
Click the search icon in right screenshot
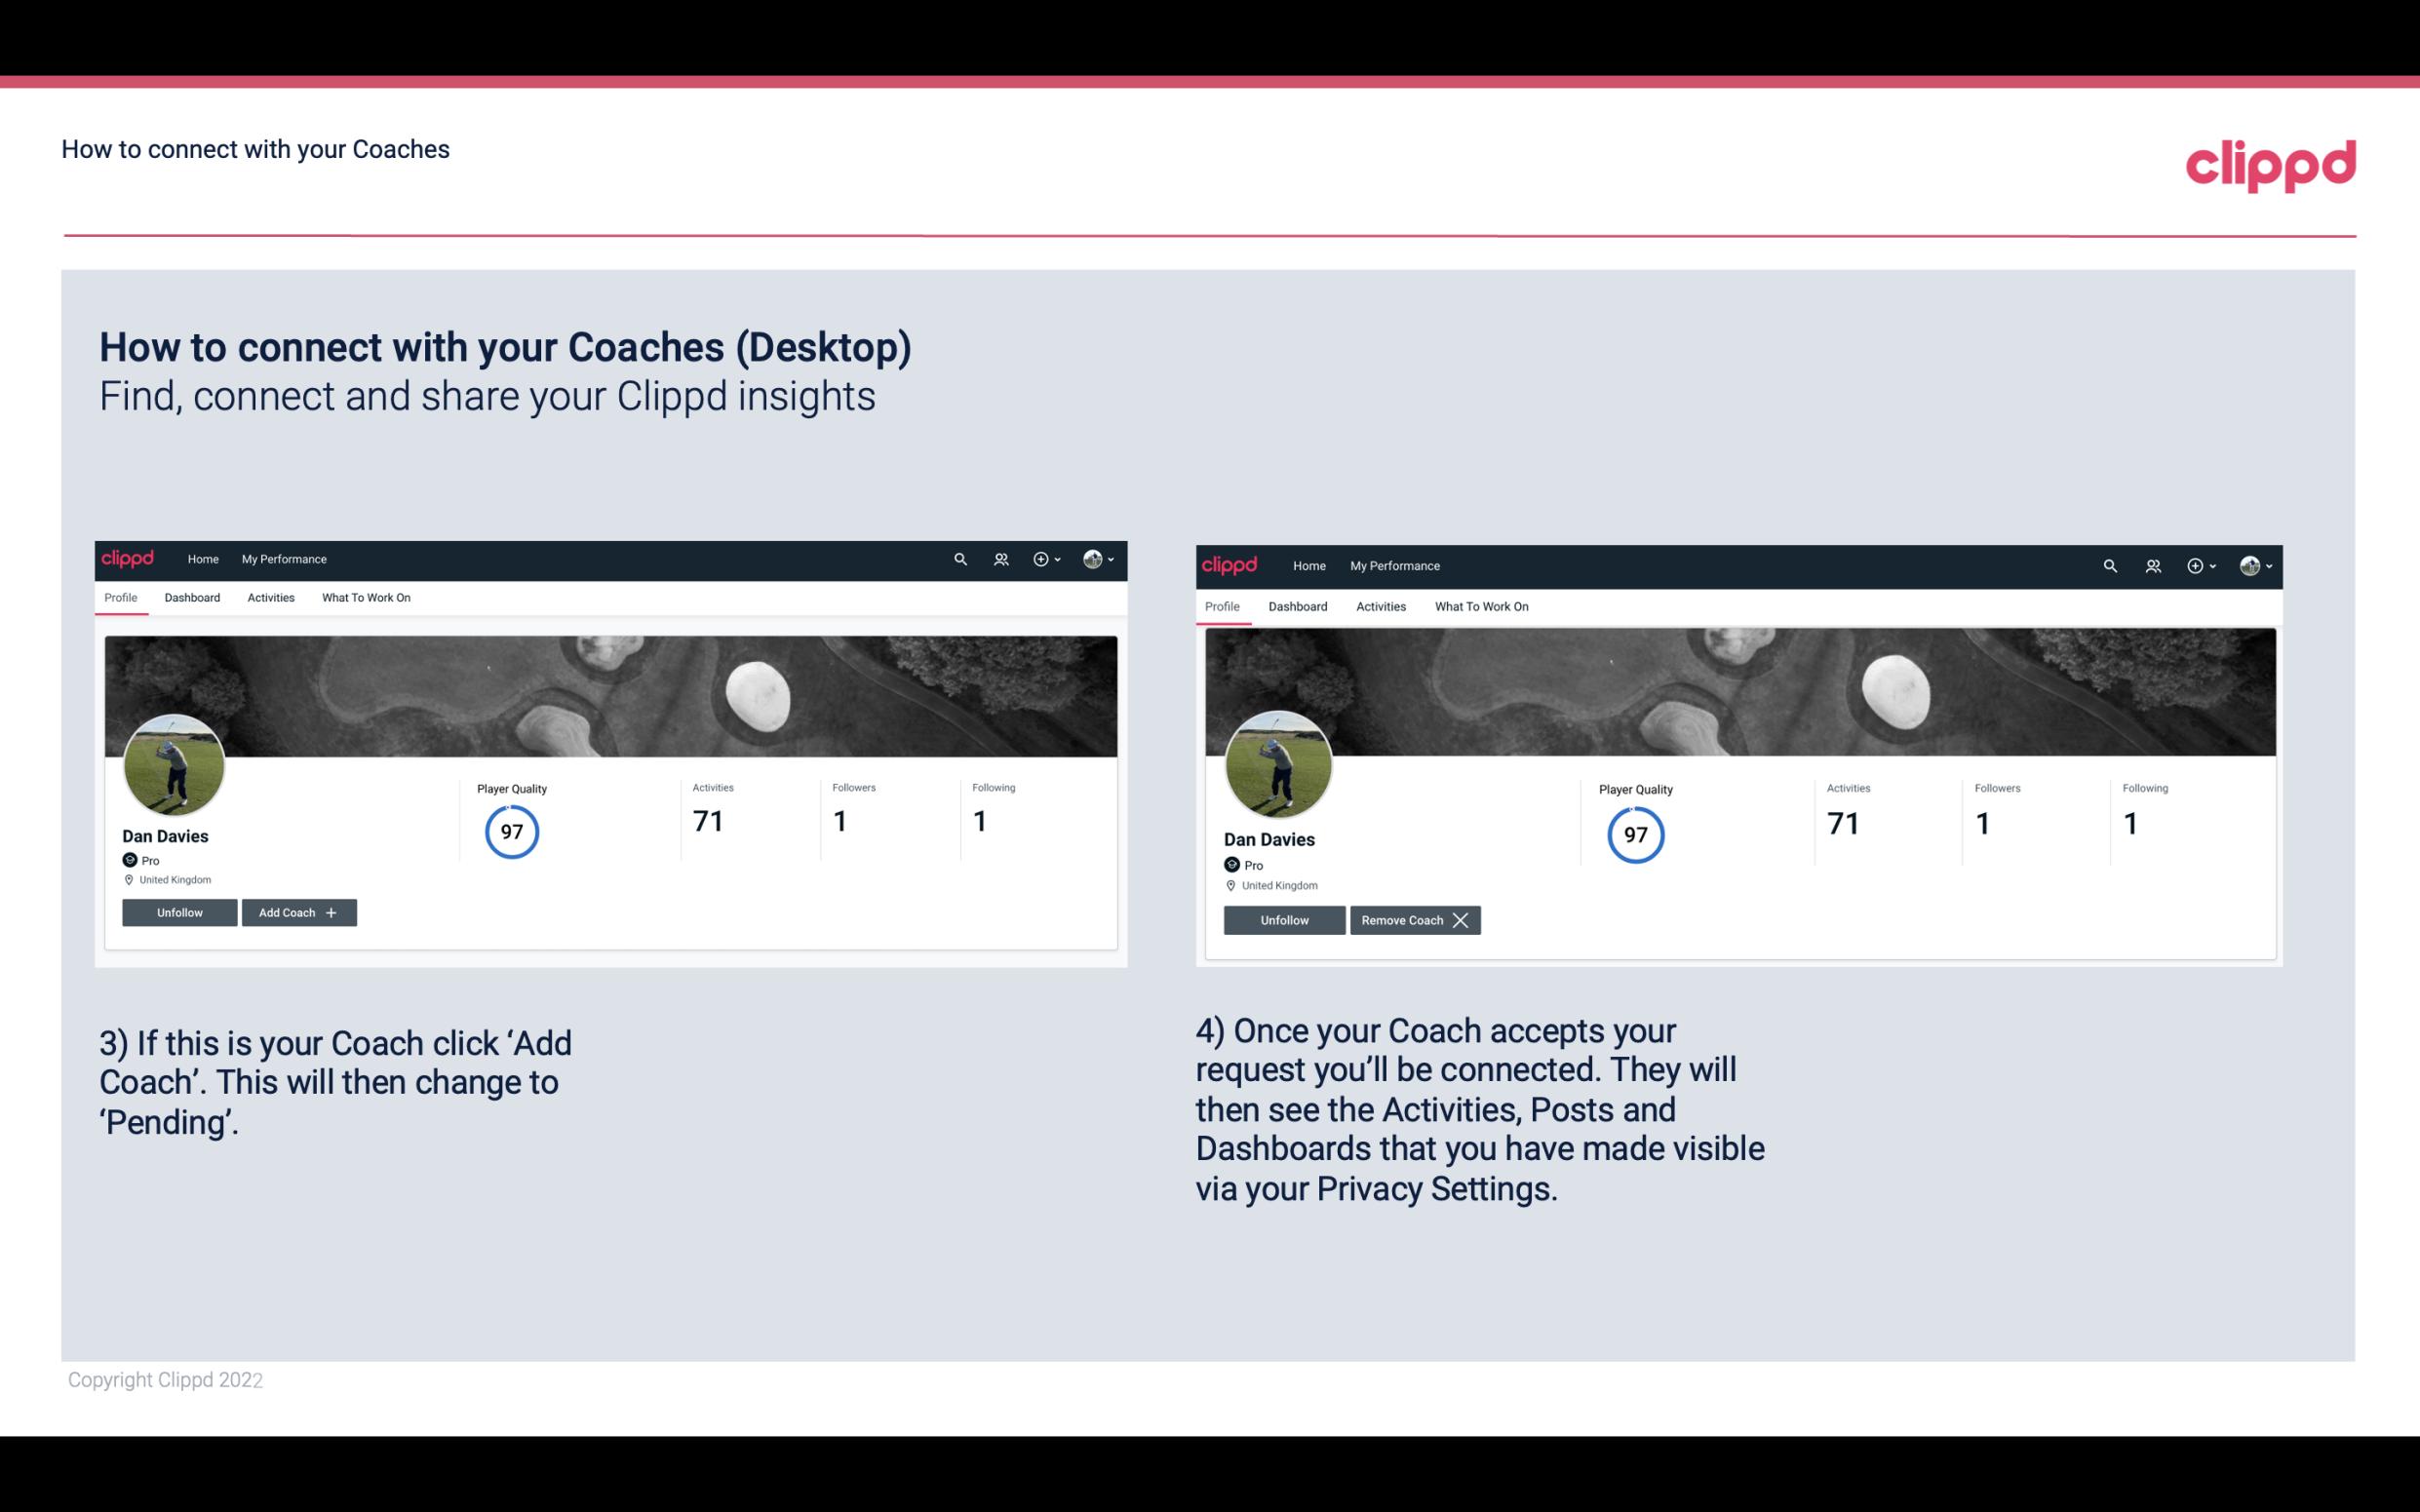click(2110, 564)
